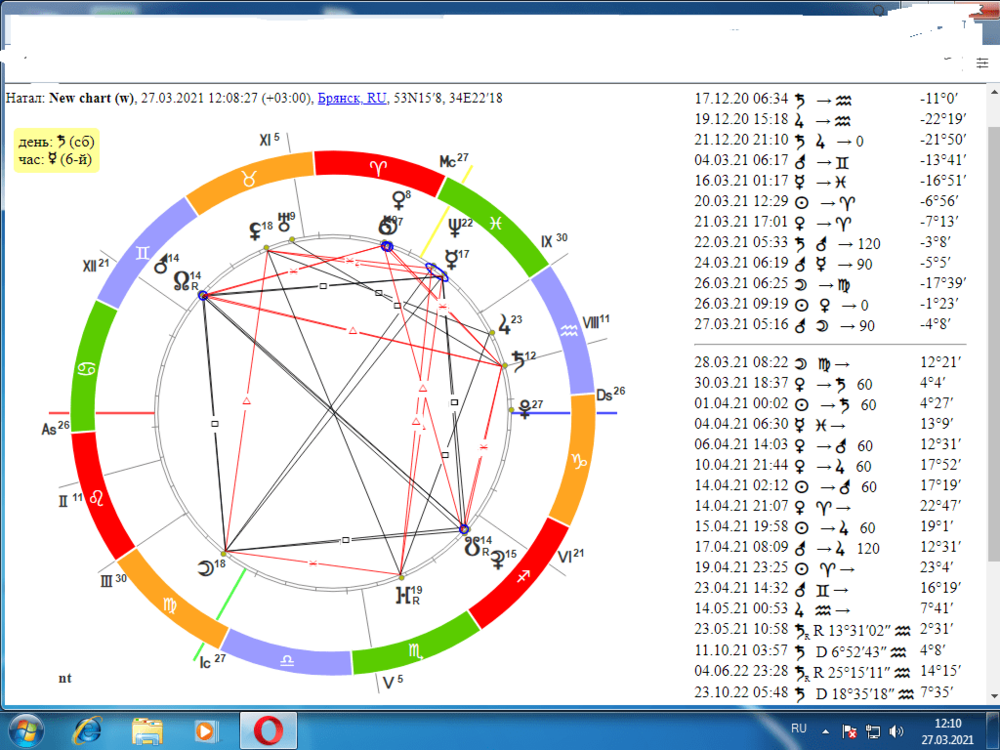
Task: Select the Scorpio sign segment in the zodiac ring
Action: (x=416, y=649)
